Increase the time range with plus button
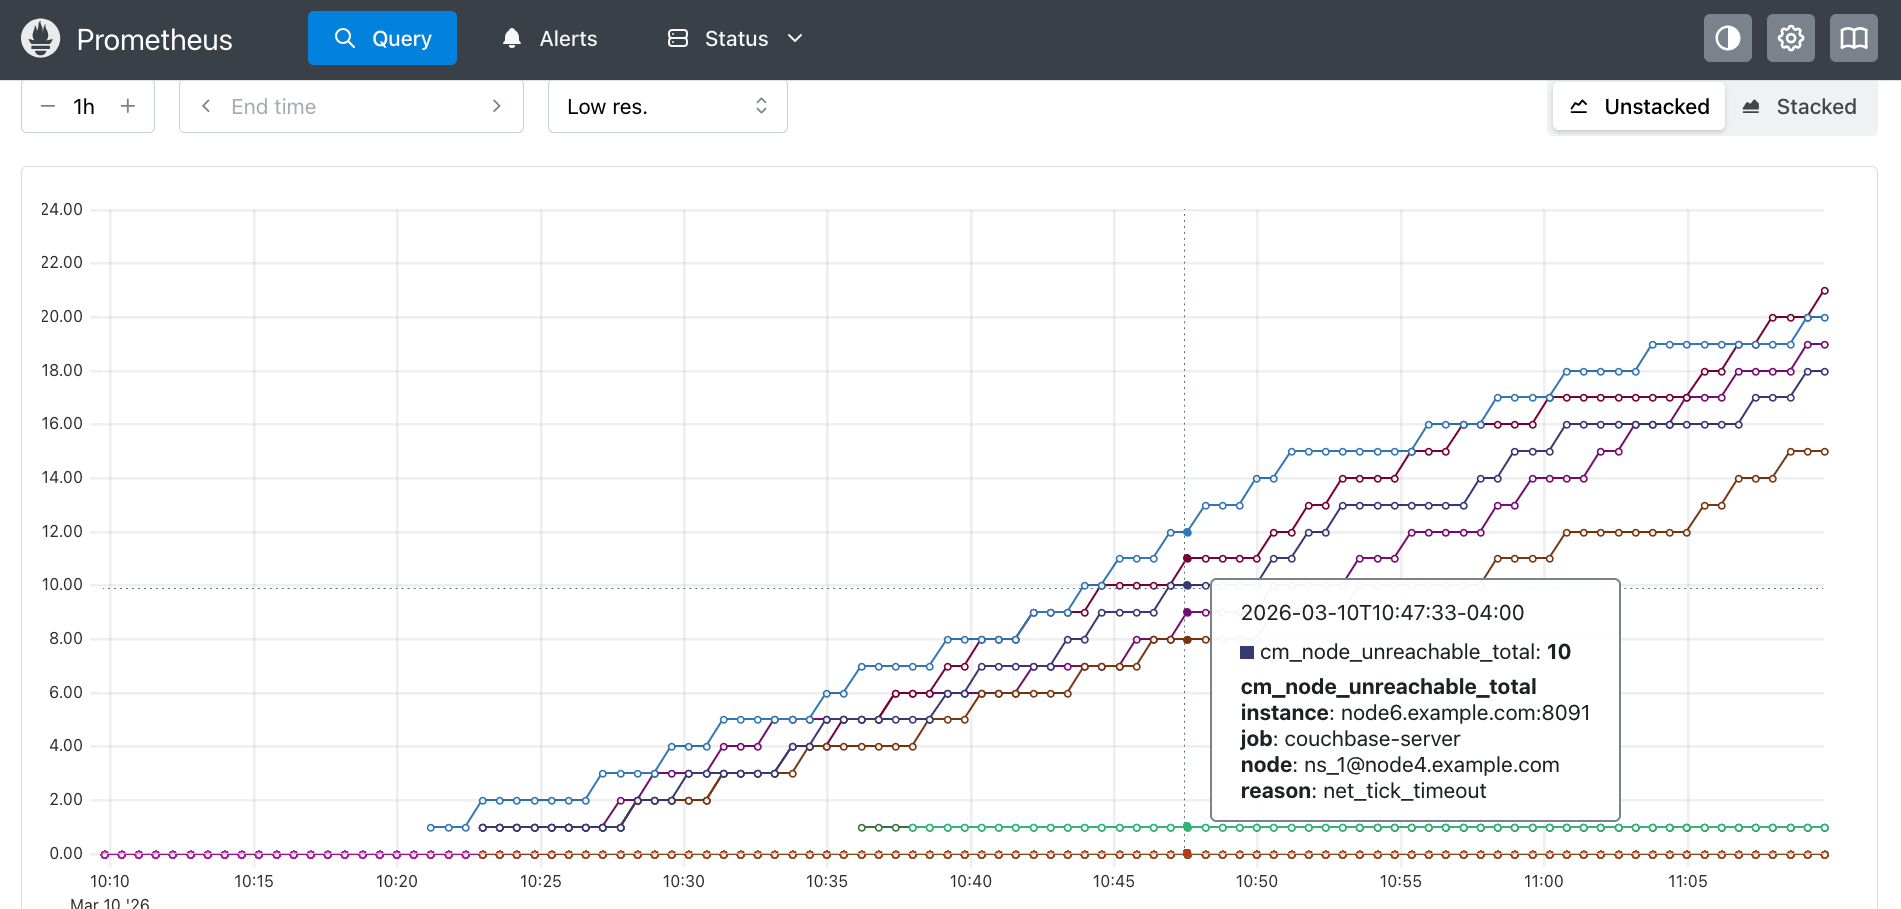This screenshot has width=1901, height=909. click(128, 105)
